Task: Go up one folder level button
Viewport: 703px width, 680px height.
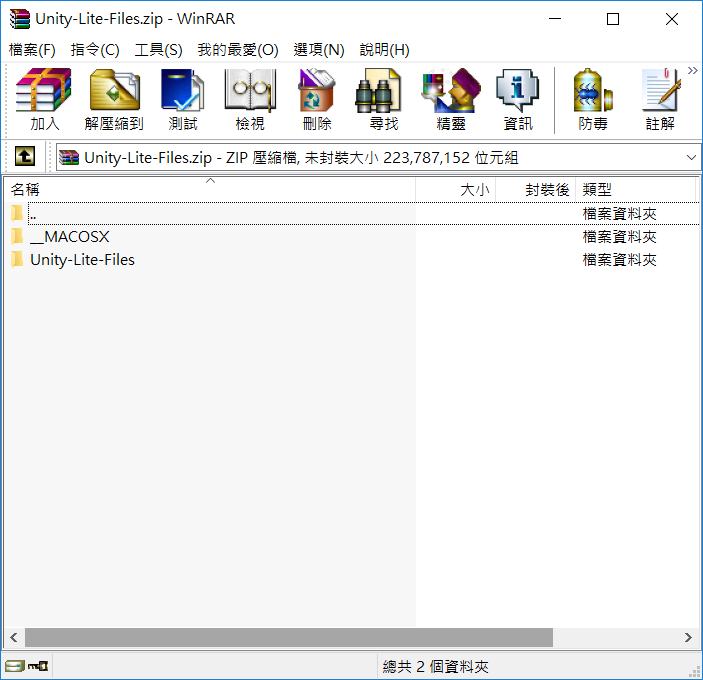Action: pyautogui.click(x=25, y=156)
